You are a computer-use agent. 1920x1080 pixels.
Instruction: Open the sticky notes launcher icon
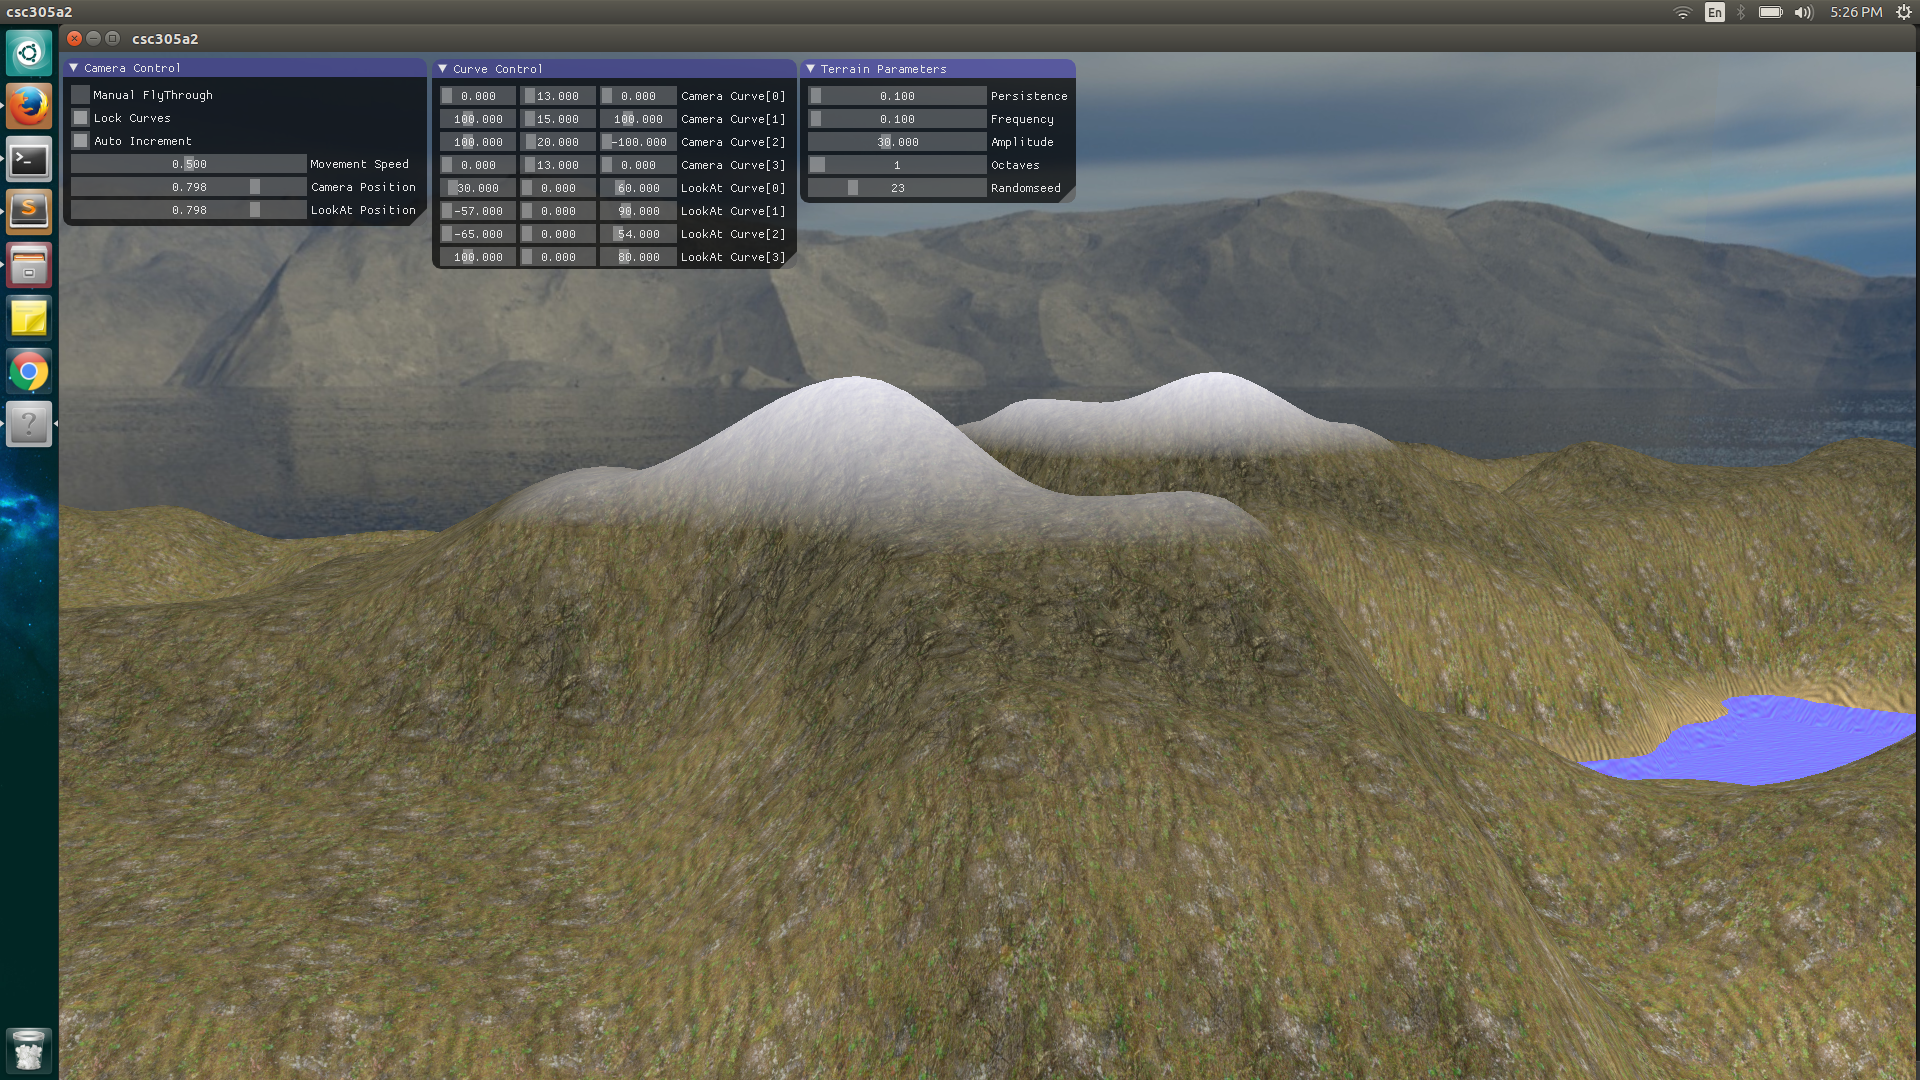(29, 318)
